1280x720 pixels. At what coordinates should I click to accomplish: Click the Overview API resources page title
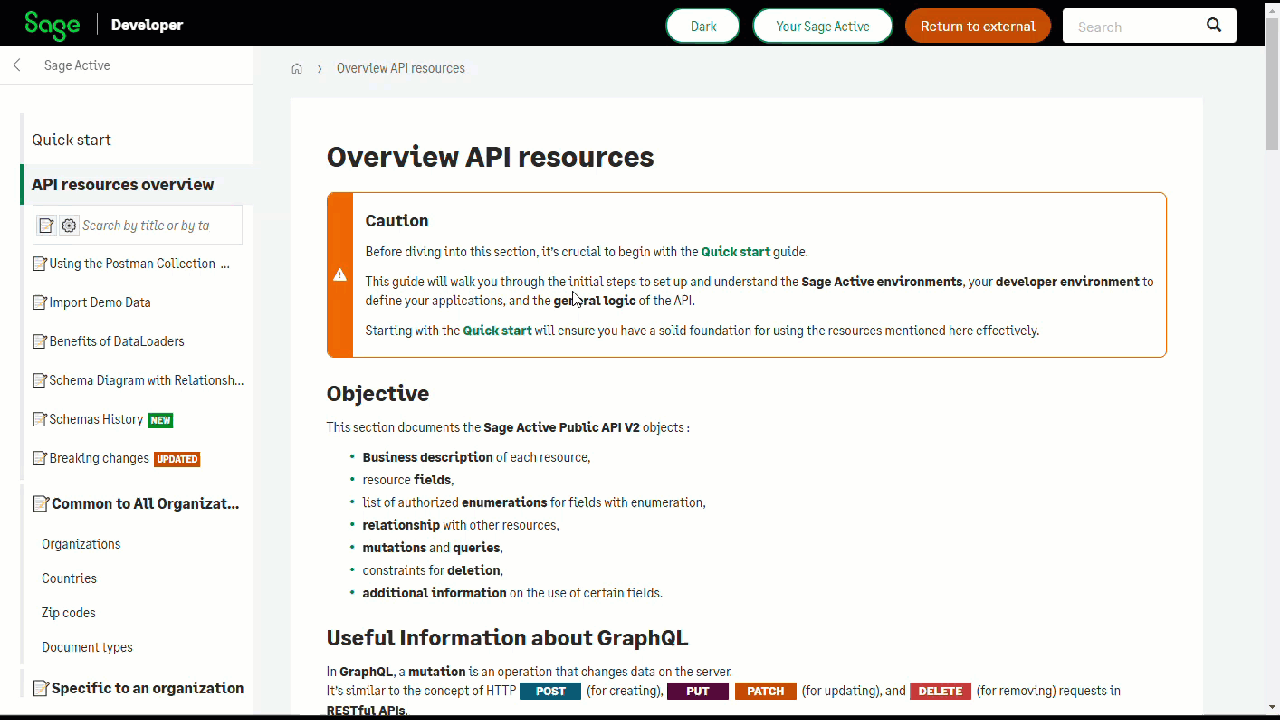491,157
